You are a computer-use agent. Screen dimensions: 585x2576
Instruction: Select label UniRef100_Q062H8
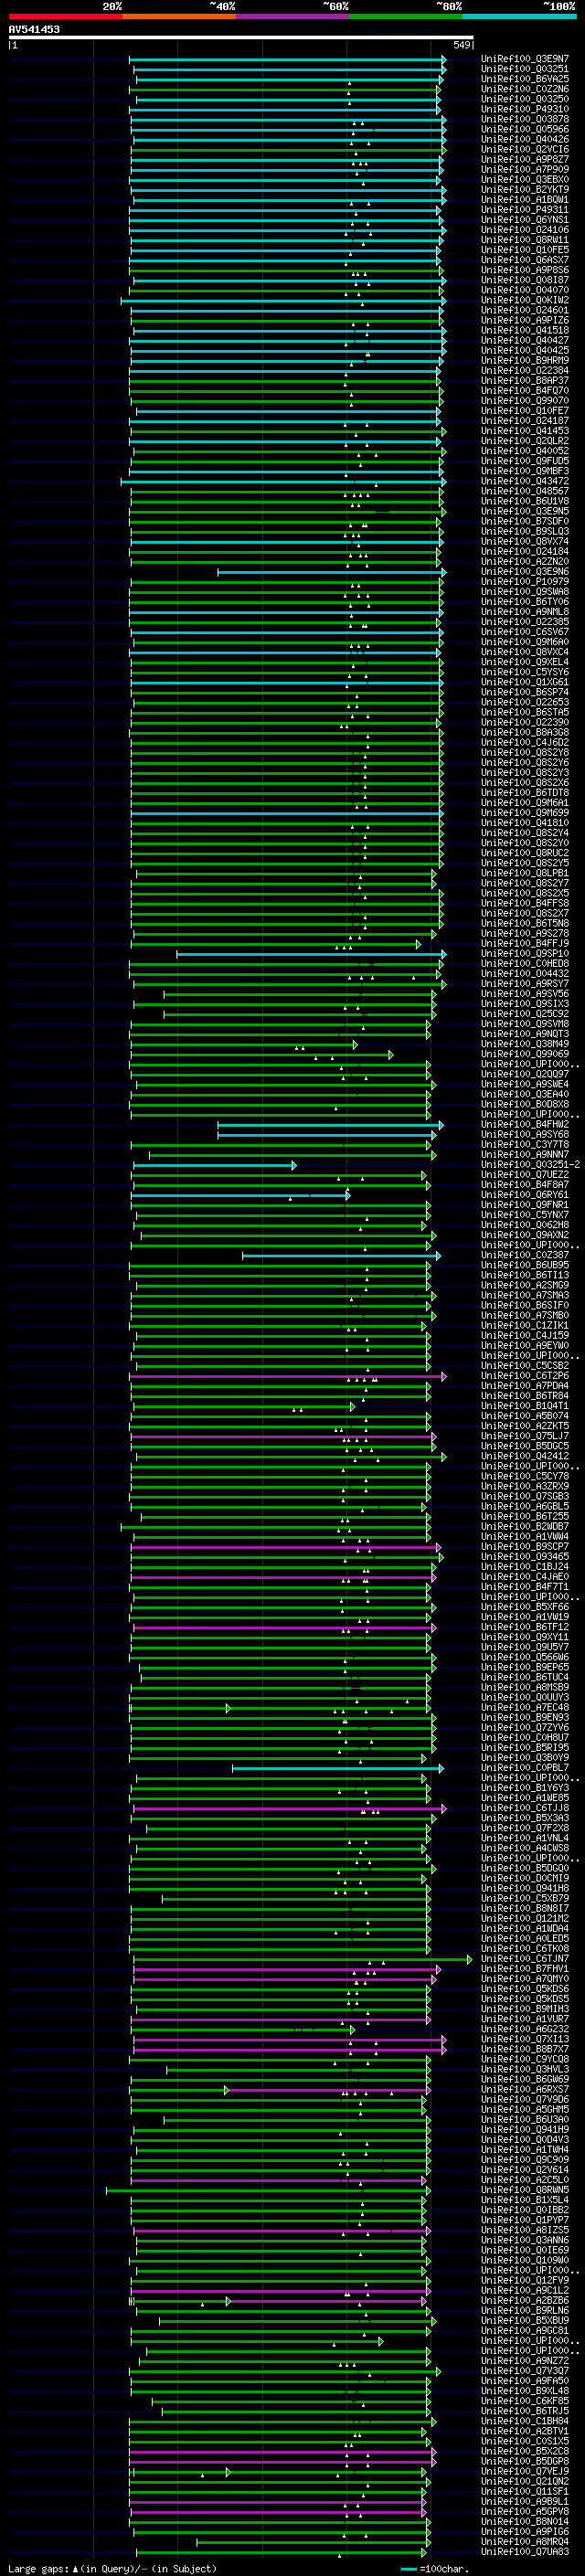click(525, 1225)
